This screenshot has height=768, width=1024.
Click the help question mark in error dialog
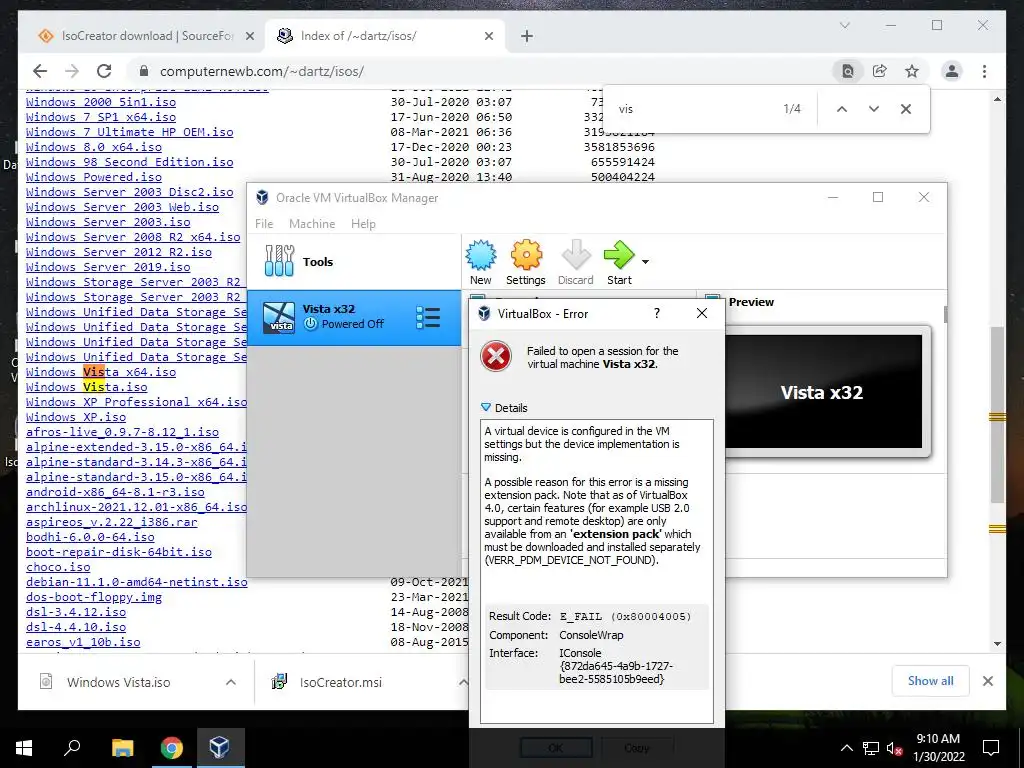tap(656, 313)
